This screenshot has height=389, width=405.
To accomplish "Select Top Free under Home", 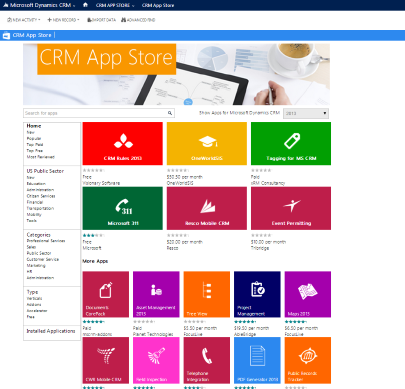I will 35,151.
